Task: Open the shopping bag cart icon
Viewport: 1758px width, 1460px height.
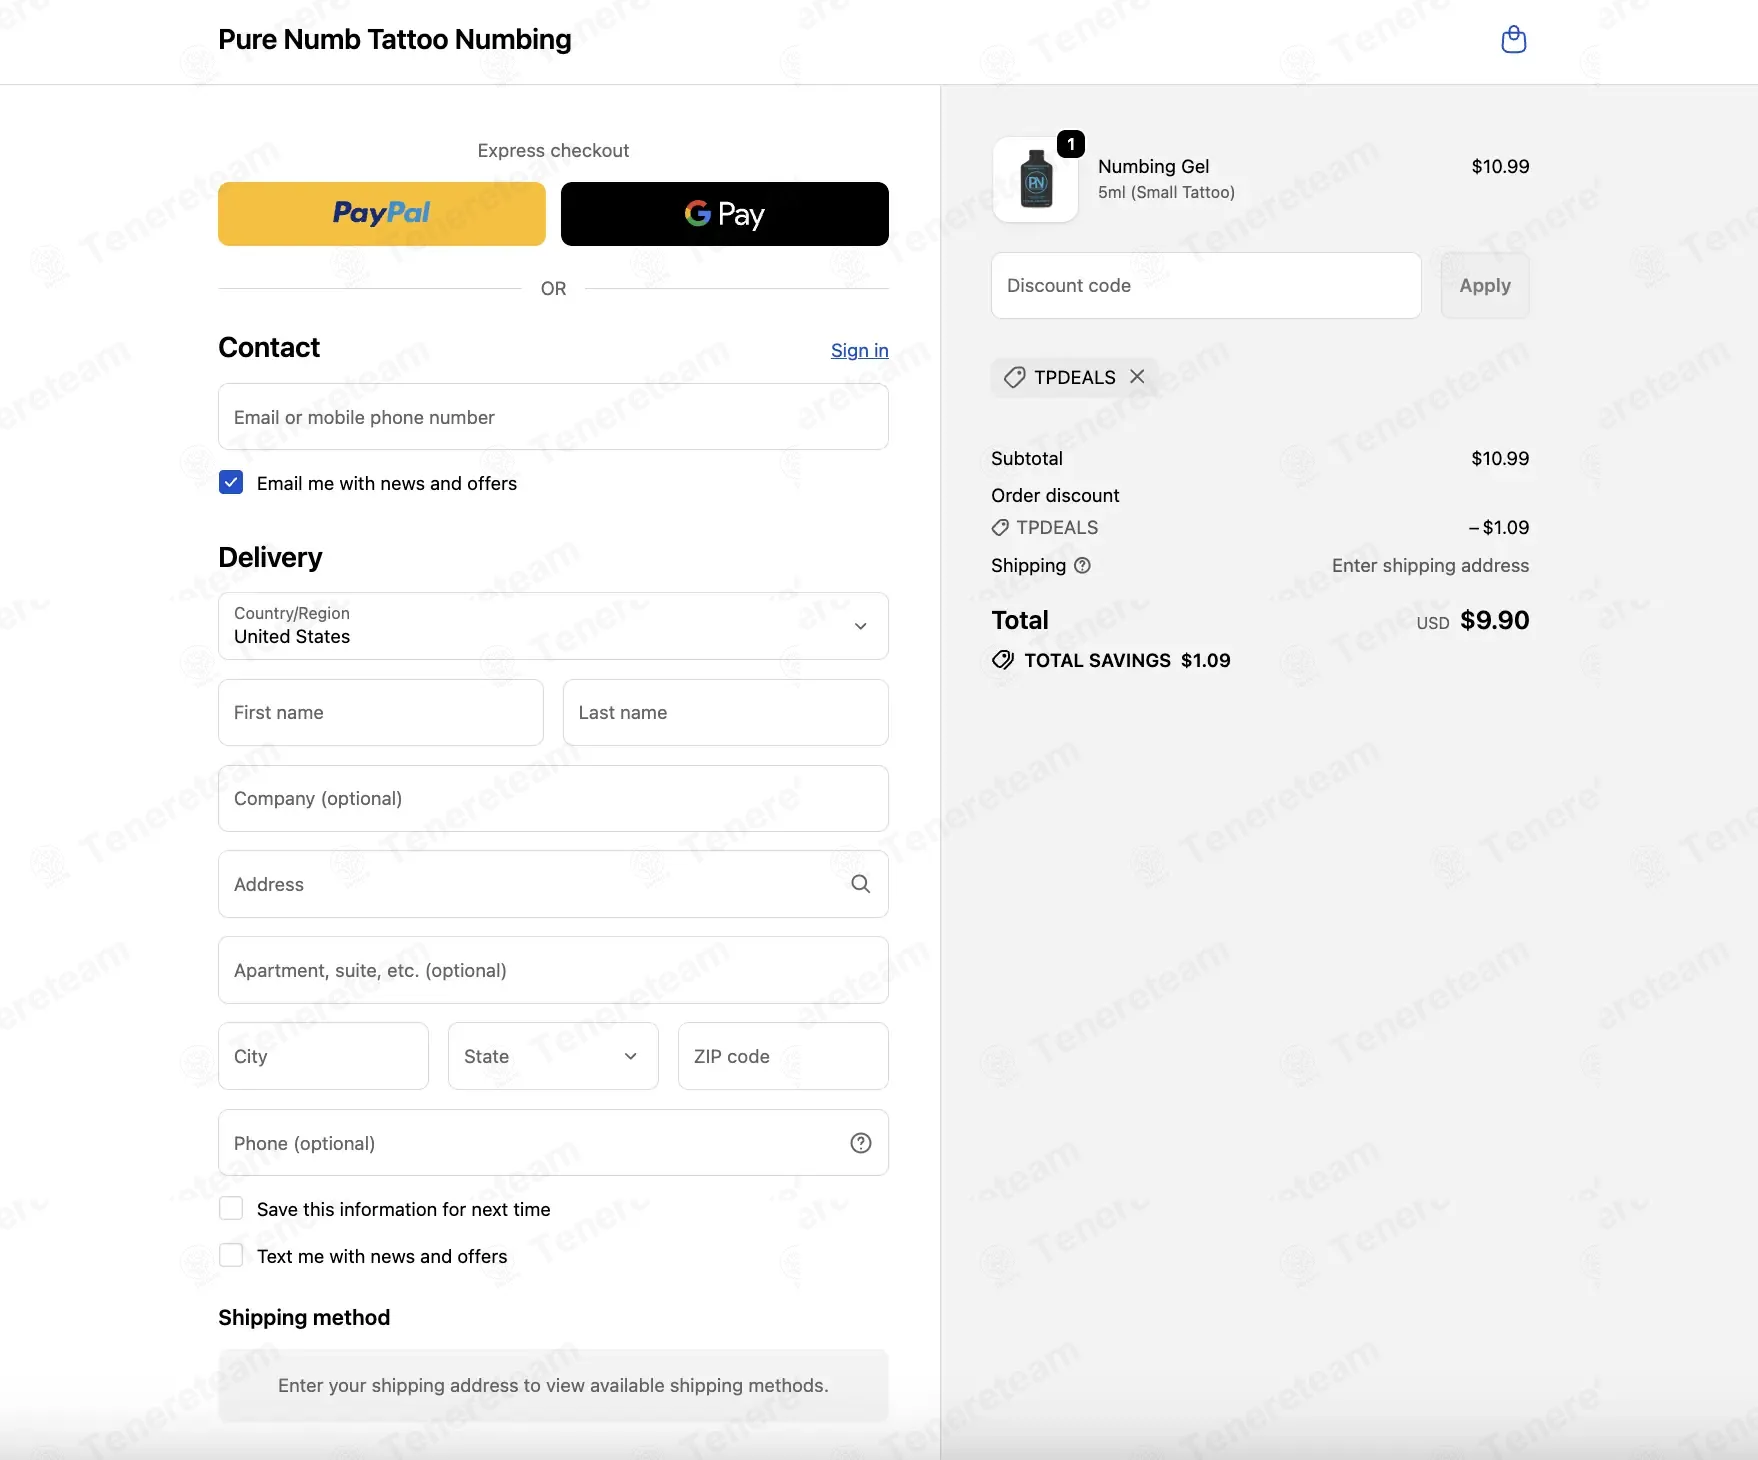Action: tap(1514, 40)
